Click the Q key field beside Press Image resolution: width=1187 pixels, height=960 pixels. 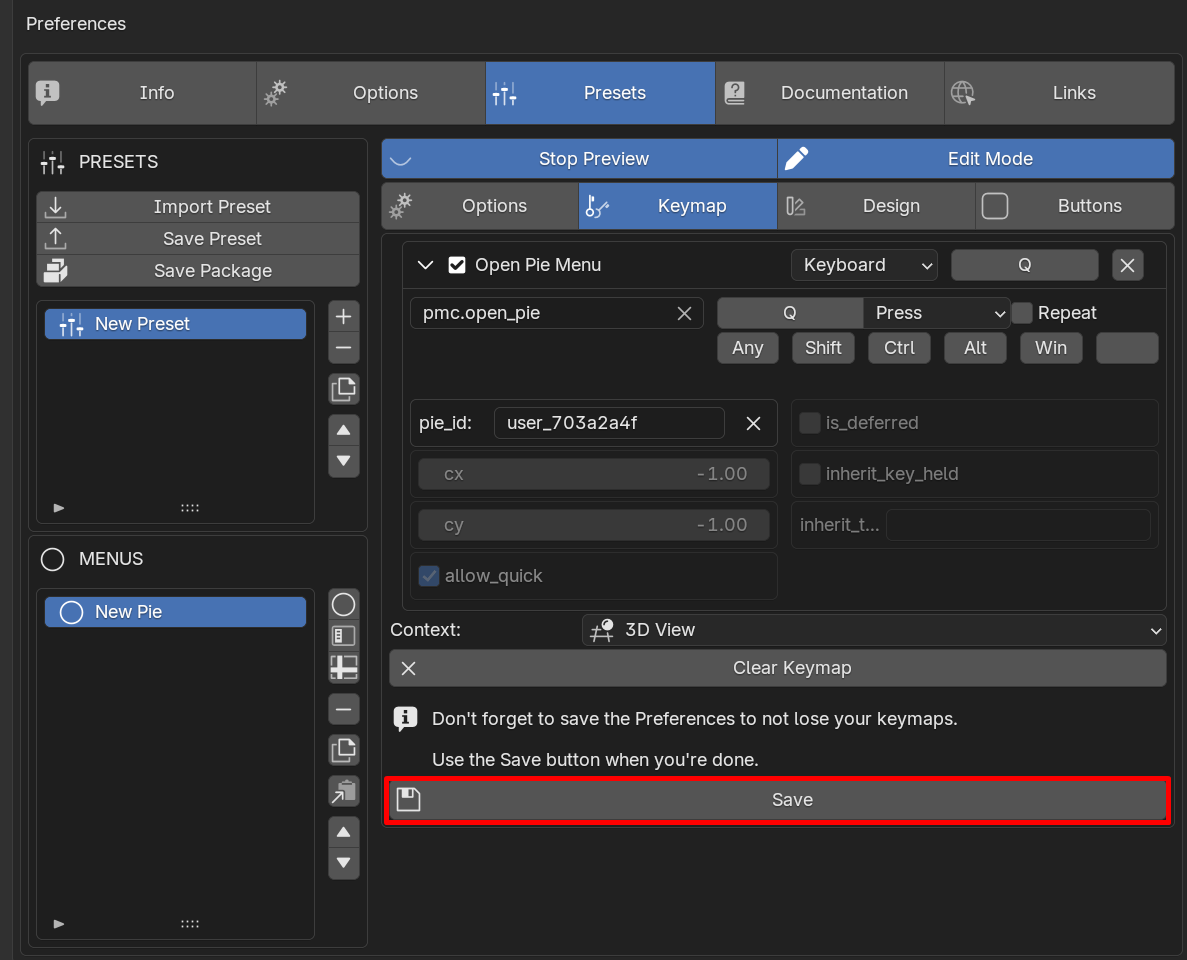[x=790, y=313]
